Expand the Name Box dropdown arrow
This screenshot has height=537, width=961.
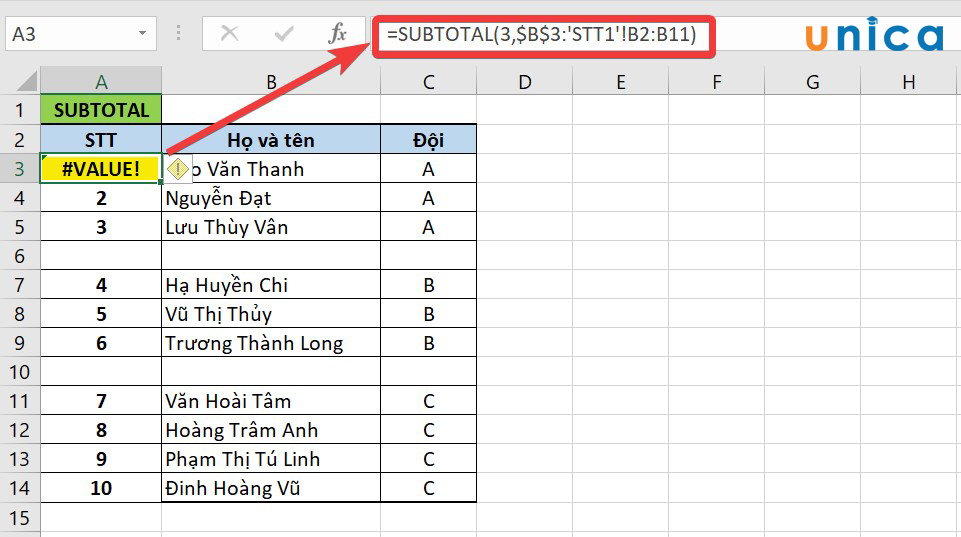point(142,33)
